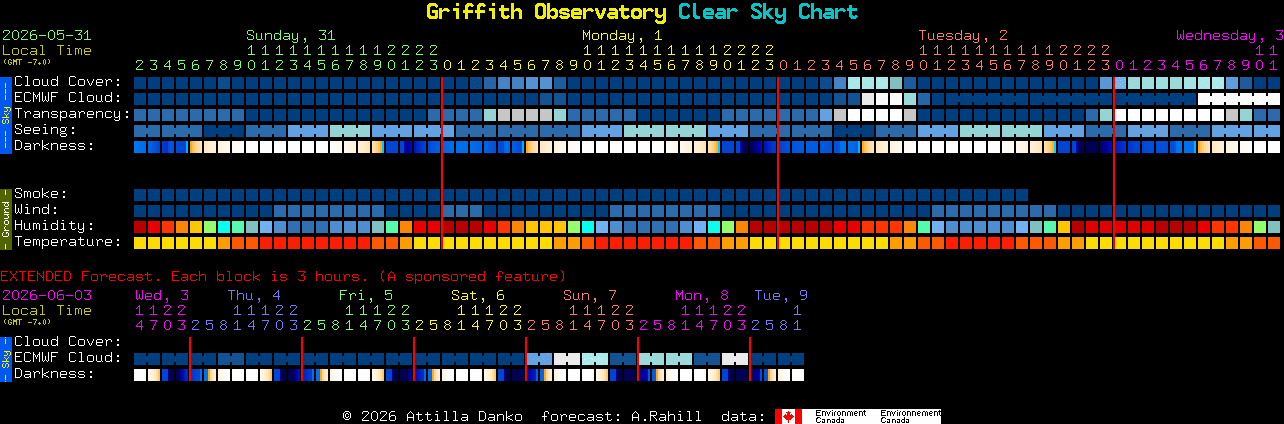Click the first block of the Wind row

(140, 211)
